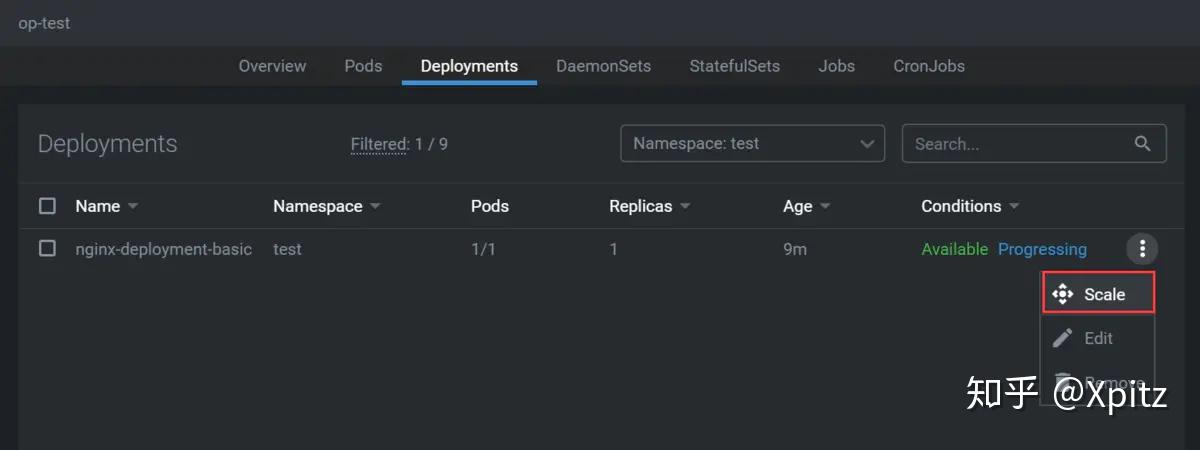This screenshot has height=450, width=1200.
Task: Sort by the Name column arrow
Action: [133, 207]
